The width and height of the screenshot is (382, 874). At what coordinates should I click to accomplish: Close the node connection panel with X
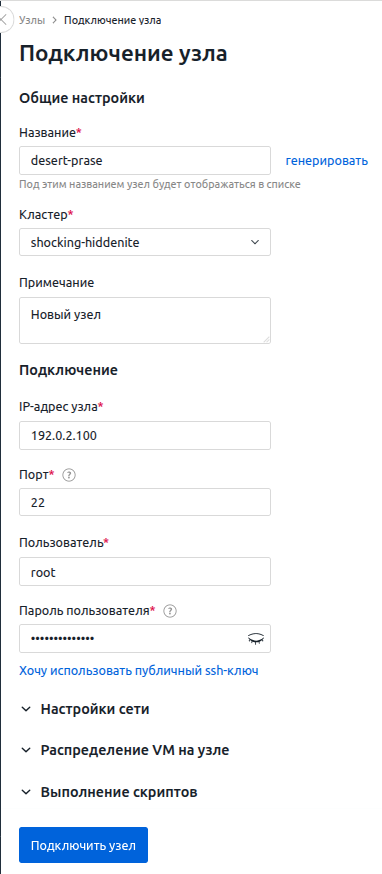[x=3, y=21]
